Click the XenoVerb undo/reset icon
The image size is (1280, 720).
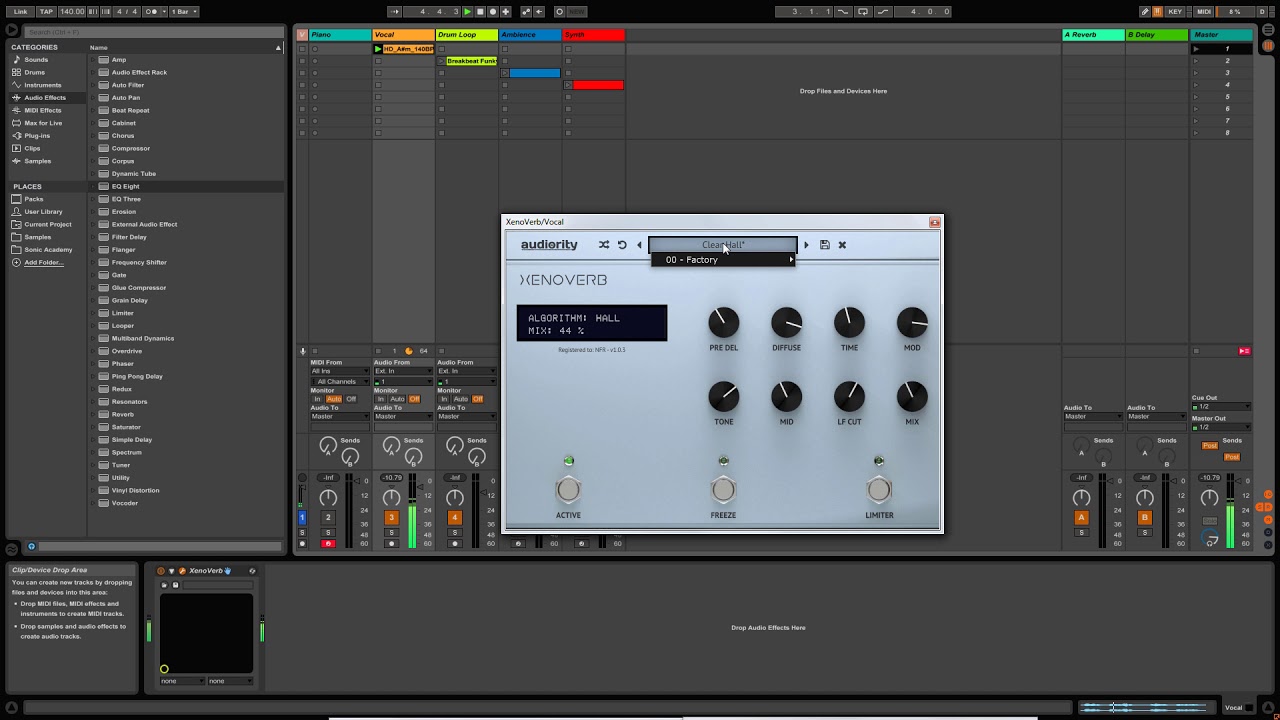622,245
